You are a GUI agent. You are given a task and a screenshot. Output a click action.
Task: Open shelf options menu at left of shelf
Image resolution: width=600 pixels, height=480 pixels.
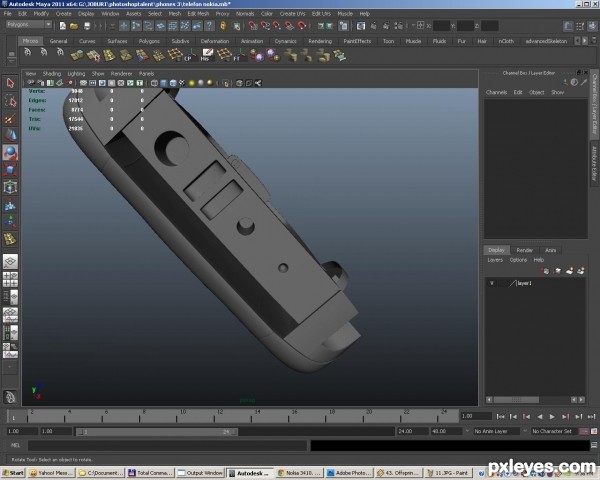point(11,60)
